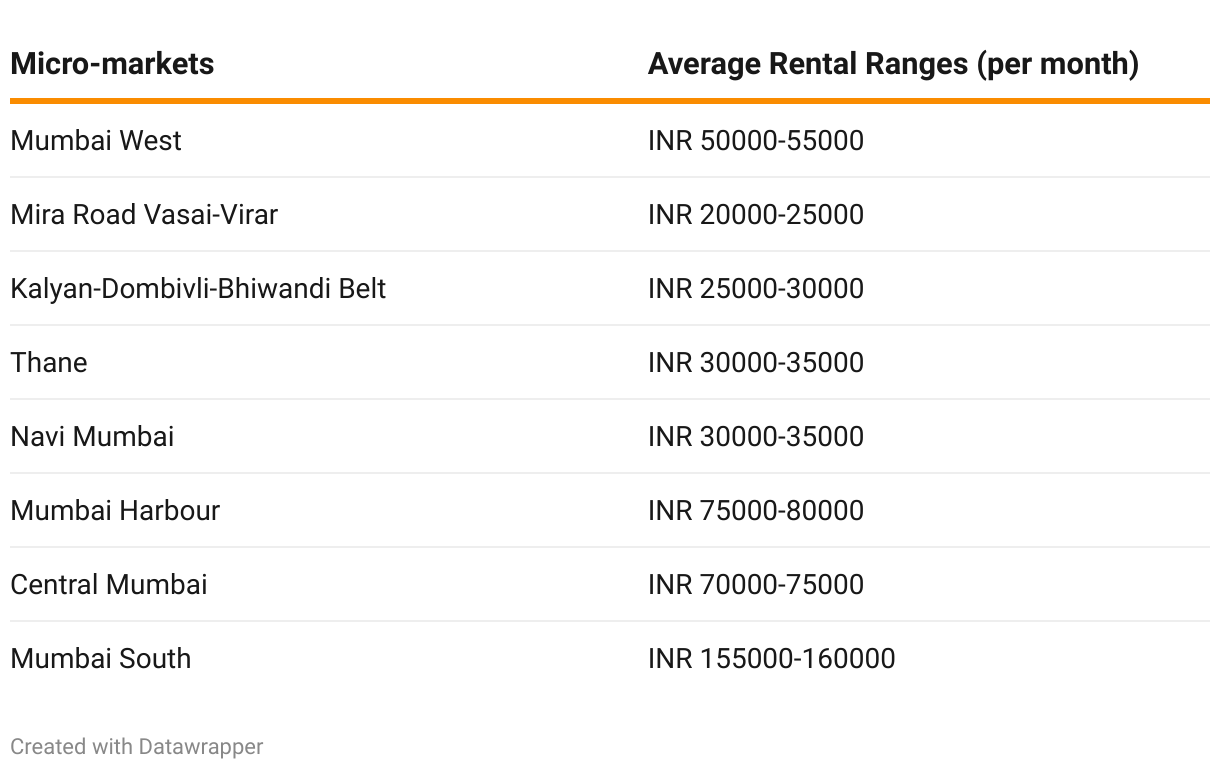
Task: Click the Kalyan-Dombivli-Bhiwandi Belt entry
Action: [x=198, y=288]
